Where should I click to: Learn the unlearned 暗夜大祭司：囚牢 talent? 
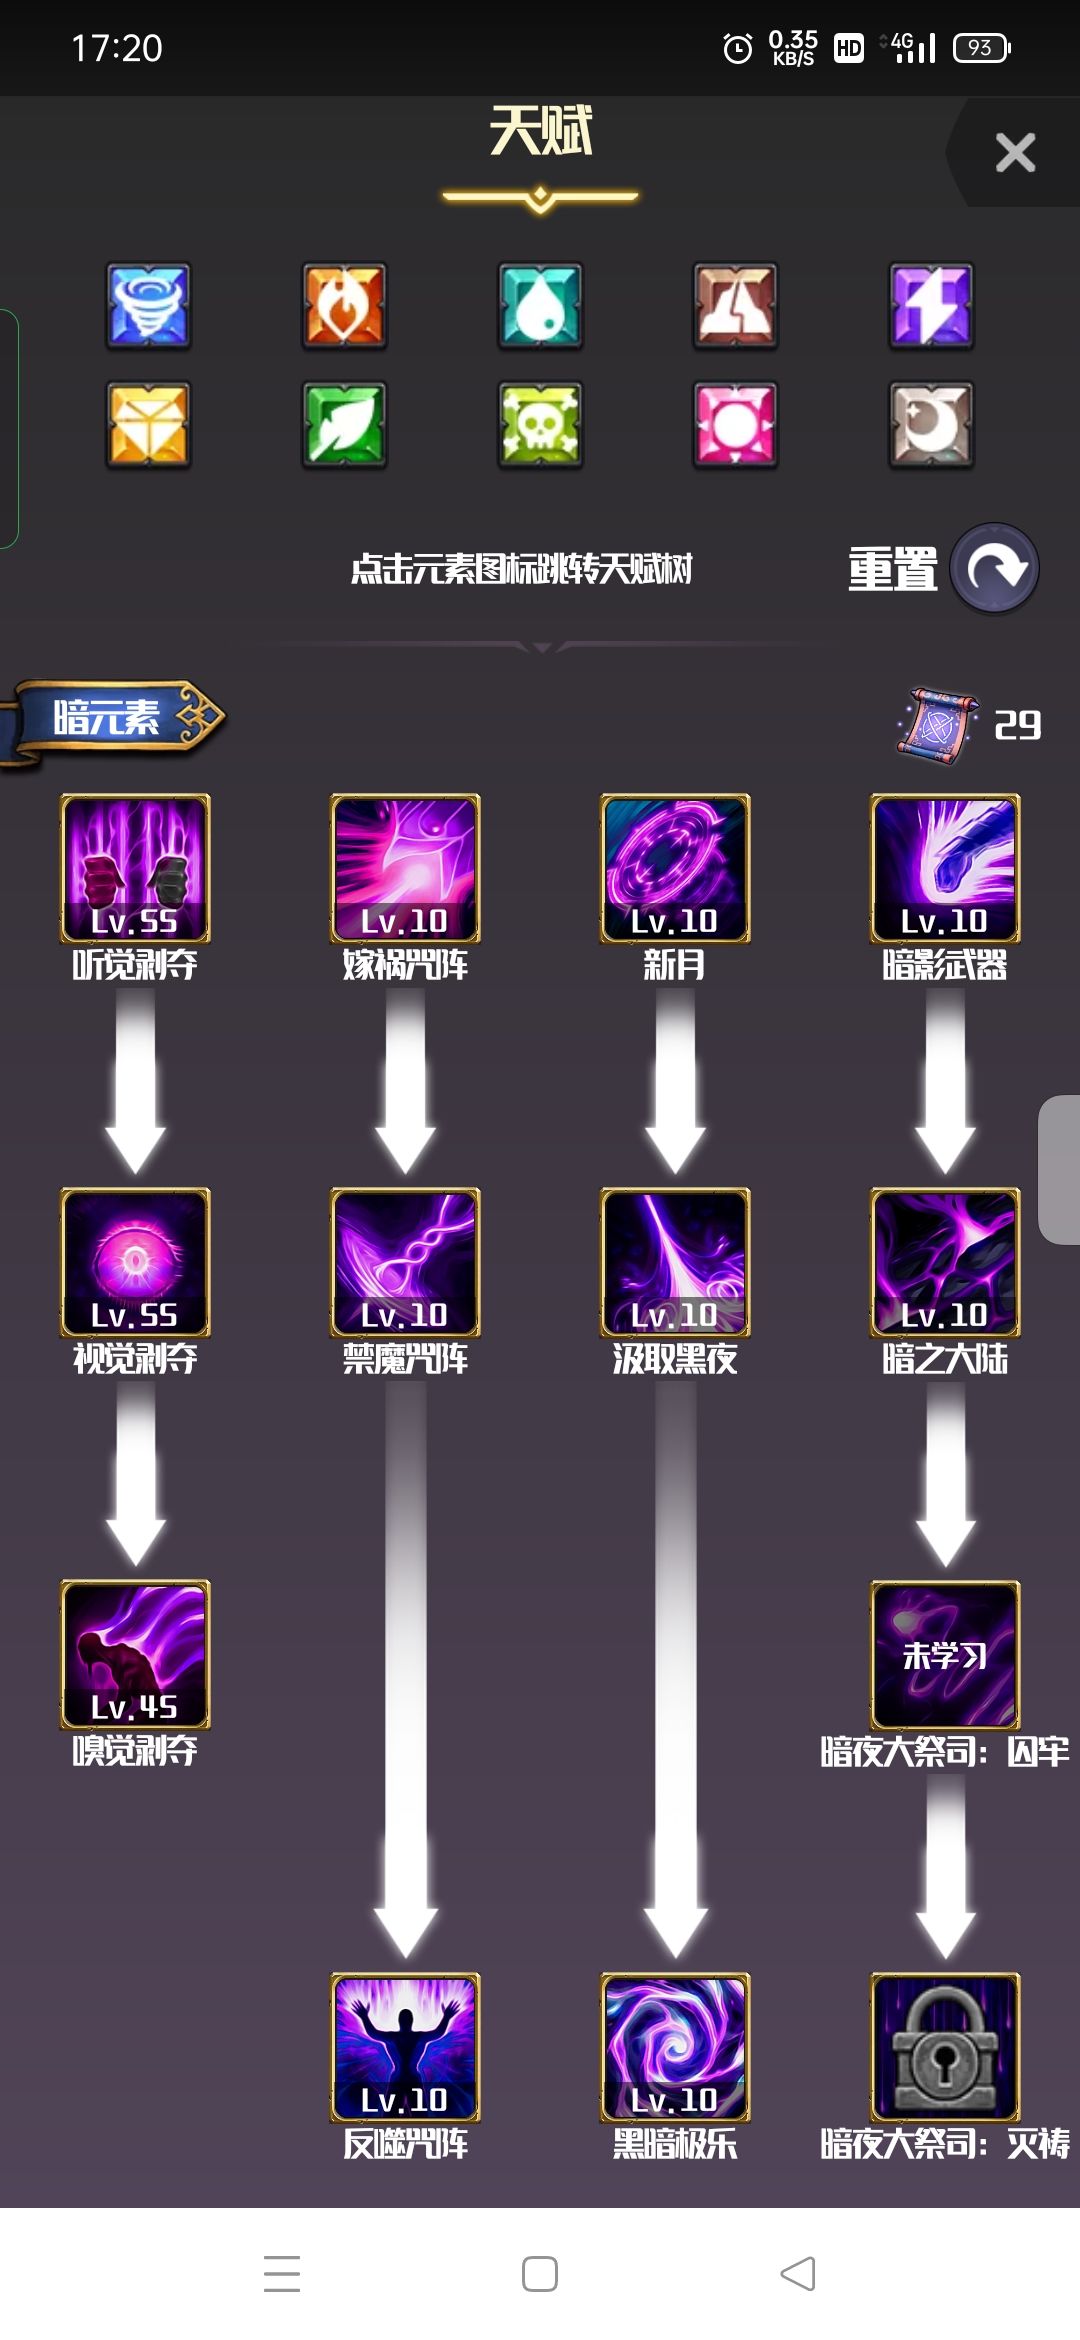(945, 1655)
